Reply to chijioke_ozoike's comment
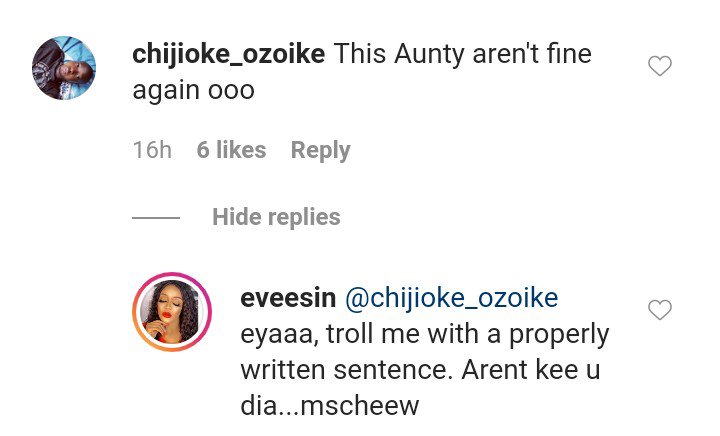 click(320, 150)
